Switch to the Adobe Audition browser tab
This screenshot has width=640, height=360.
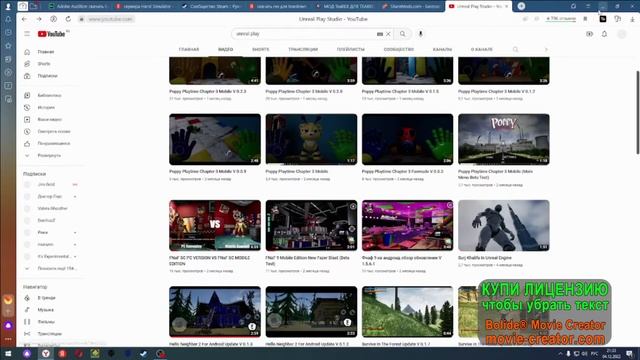78,6
